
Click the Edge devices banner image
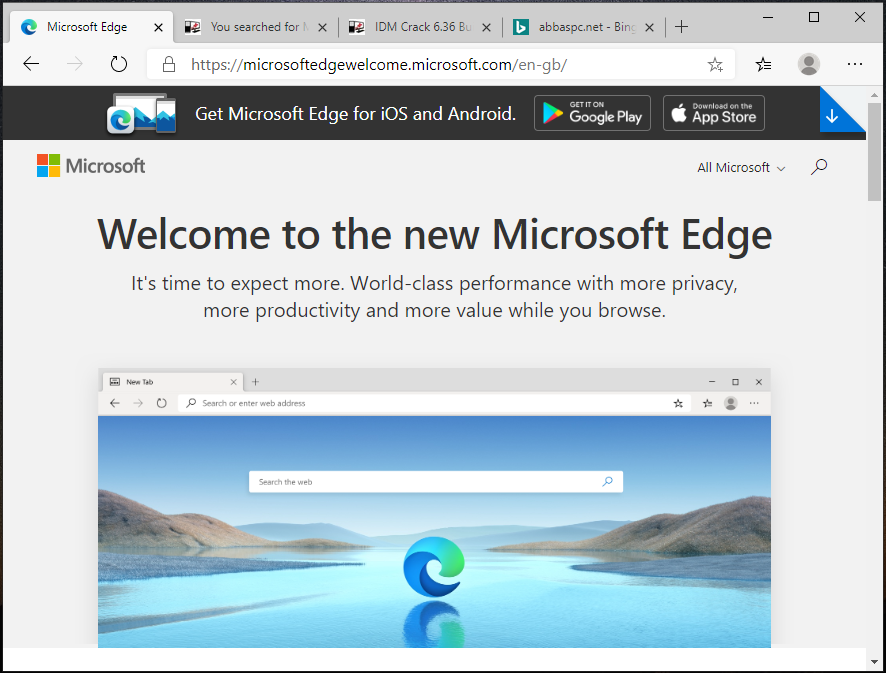pos(141,113)
